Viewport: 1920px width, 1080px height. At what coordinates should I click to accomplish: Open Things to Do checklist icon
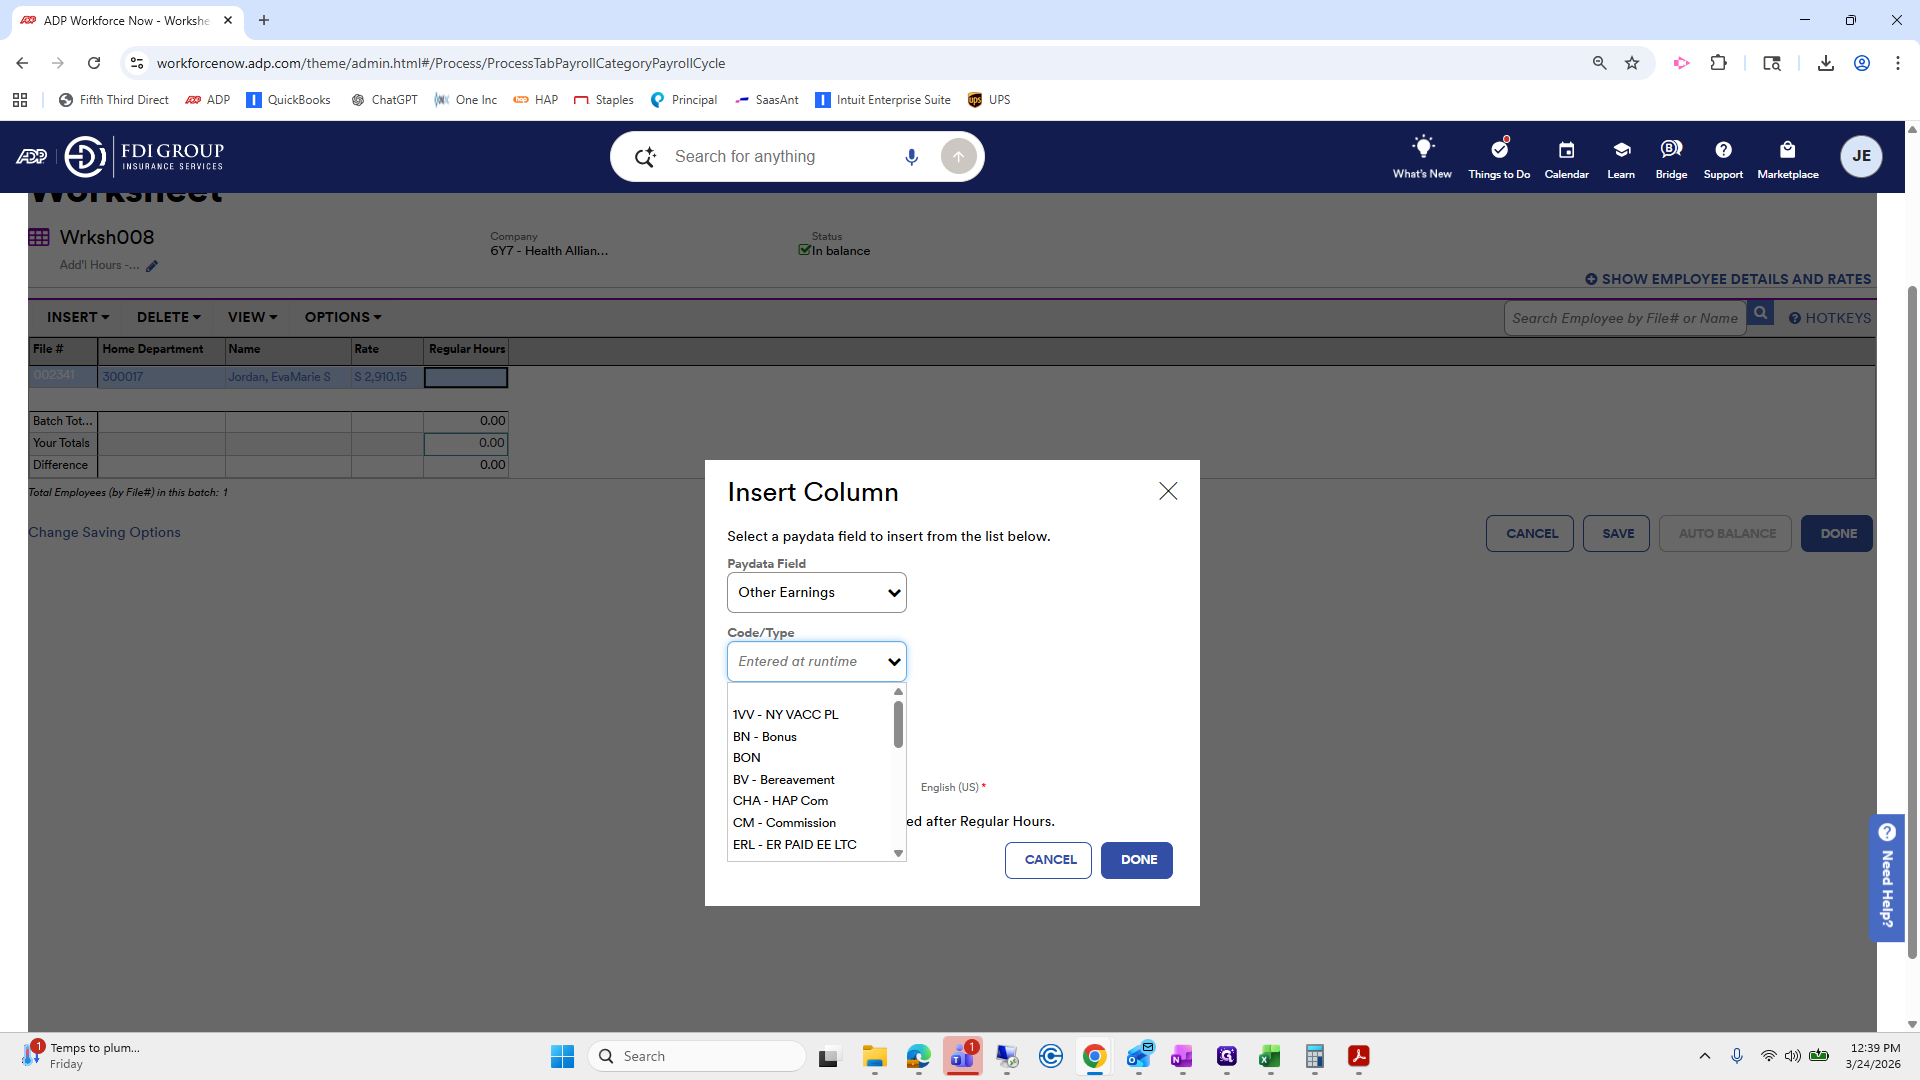[x=1498, y=149]
